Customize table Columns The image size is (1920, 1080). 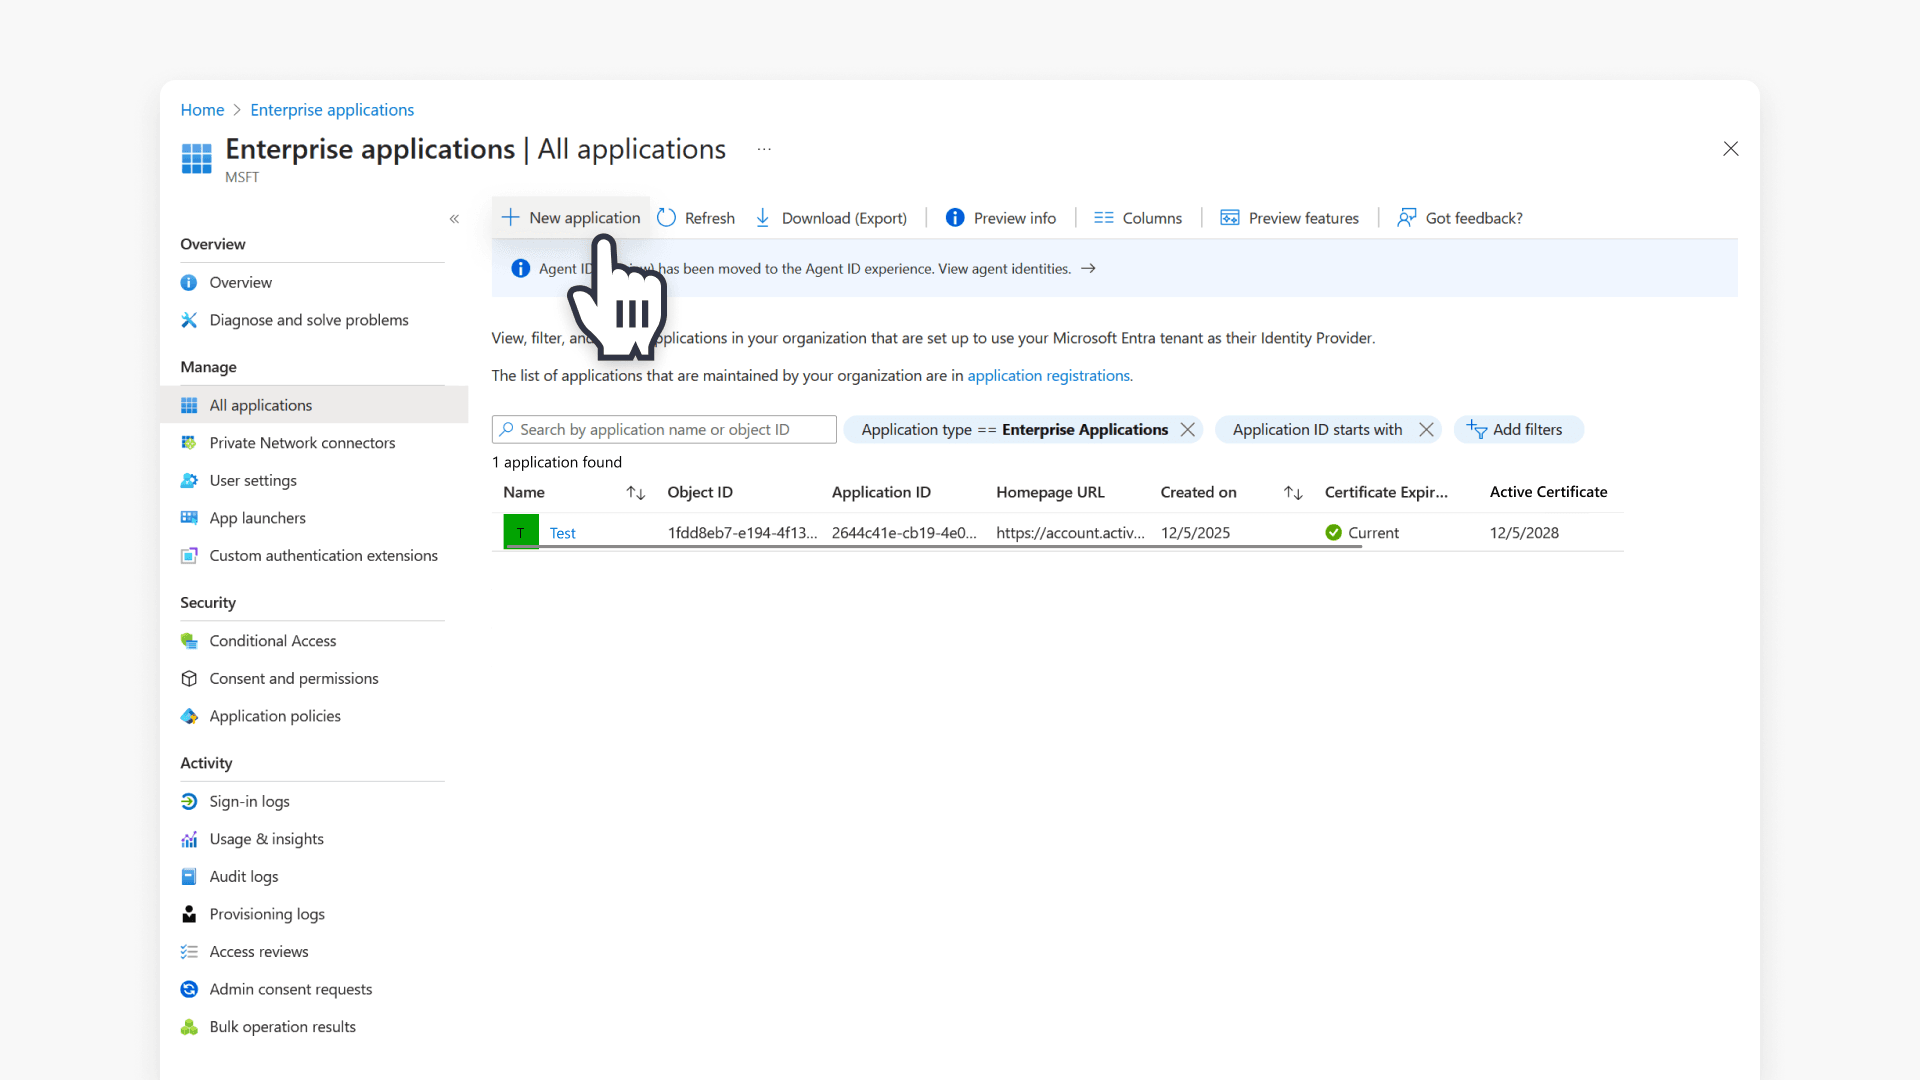pos(1138,217)
